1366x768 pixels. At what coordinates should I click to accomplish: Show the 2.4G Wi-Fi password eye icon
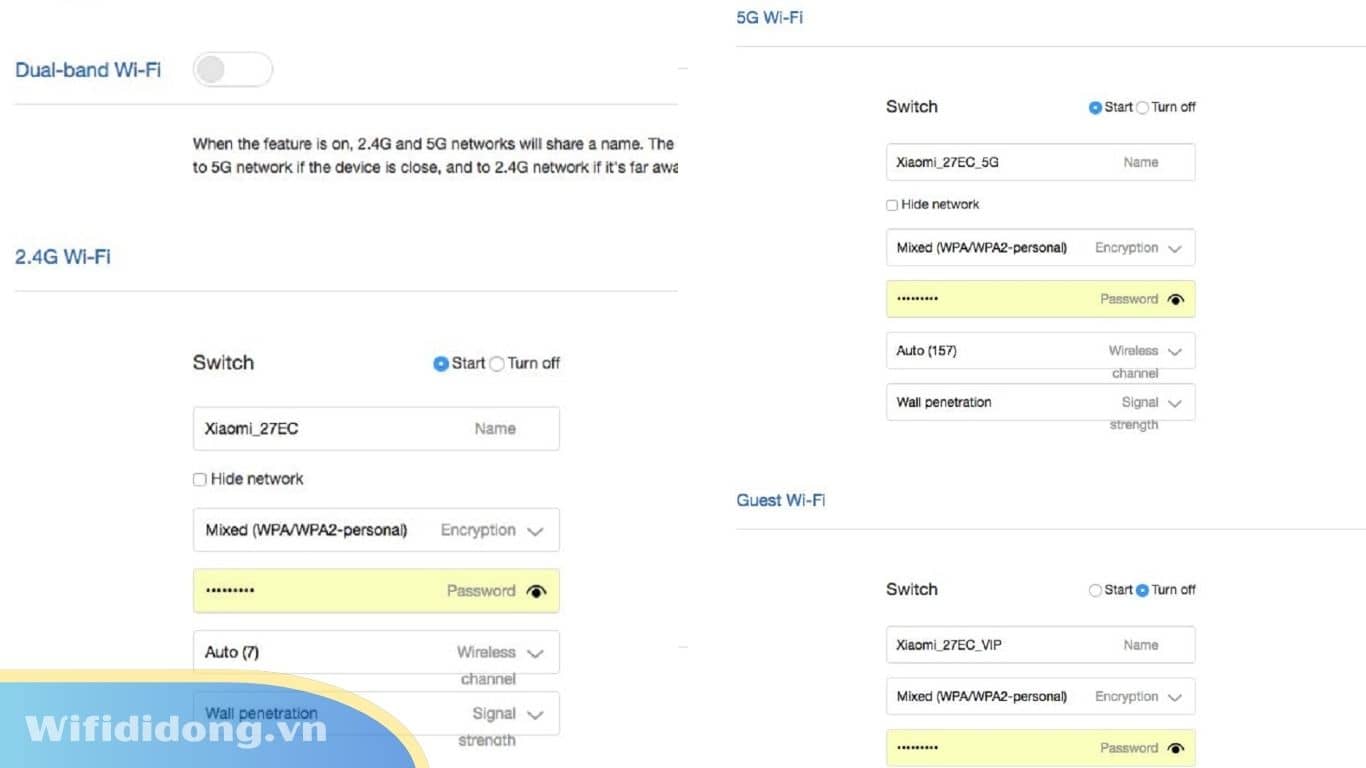click(536, 591)
